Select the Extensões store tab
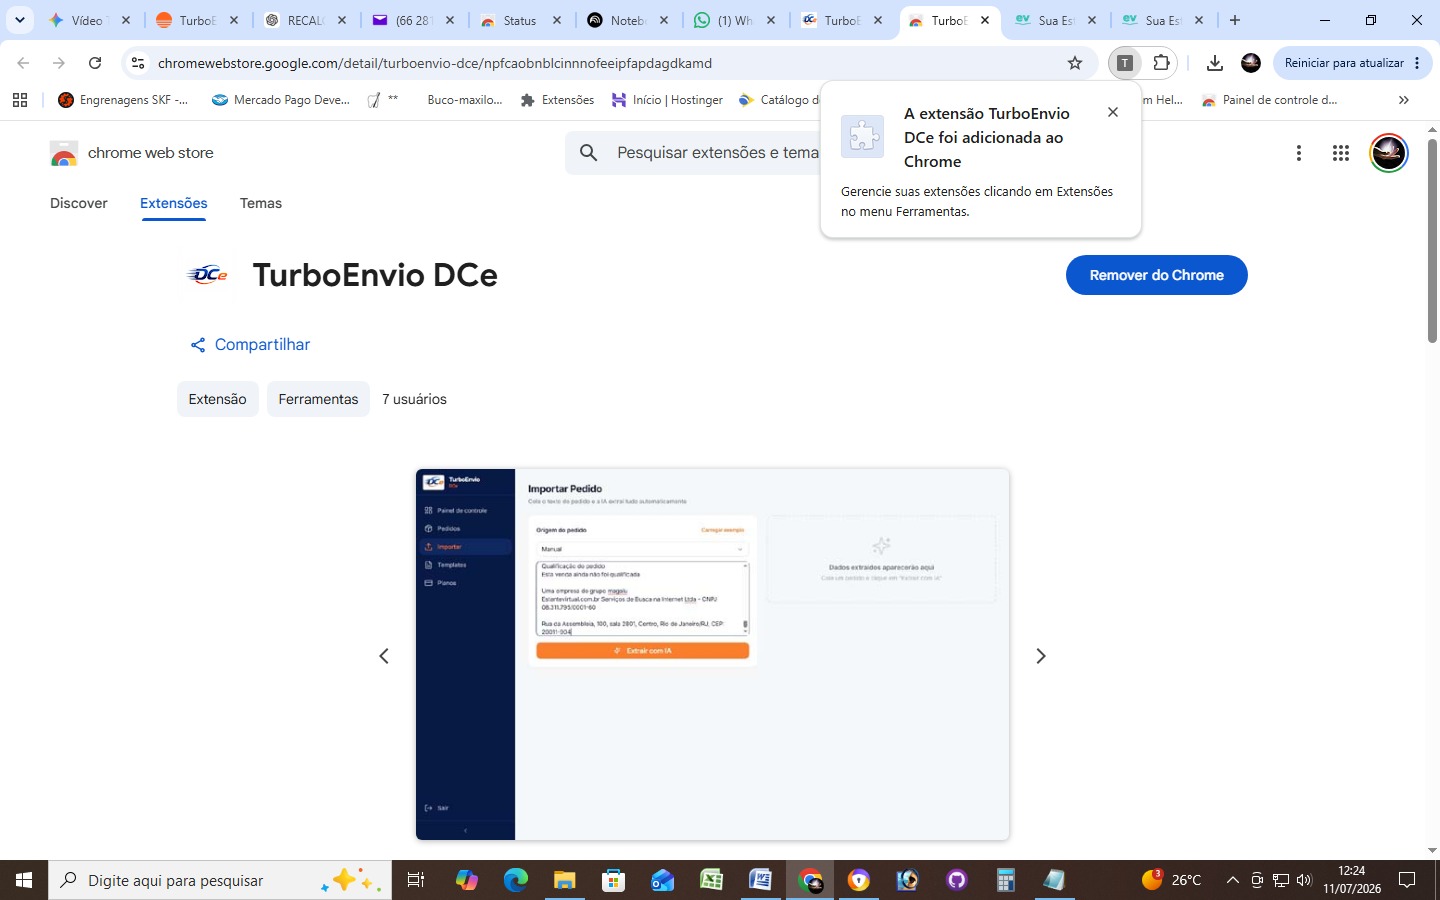The width and height of the screenshot is (1440, 900). pos(174,203)
